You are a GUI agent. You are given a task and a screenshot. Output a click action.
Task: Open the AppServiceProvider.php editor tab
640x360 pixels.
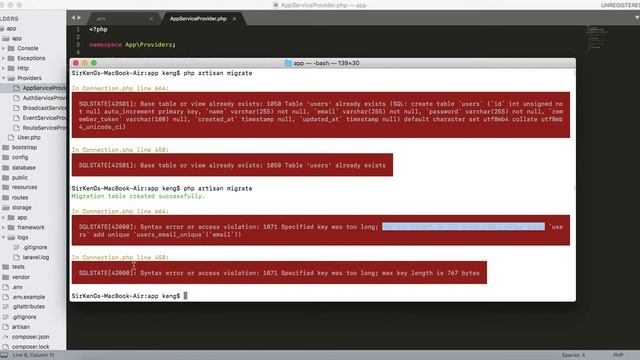198,19
